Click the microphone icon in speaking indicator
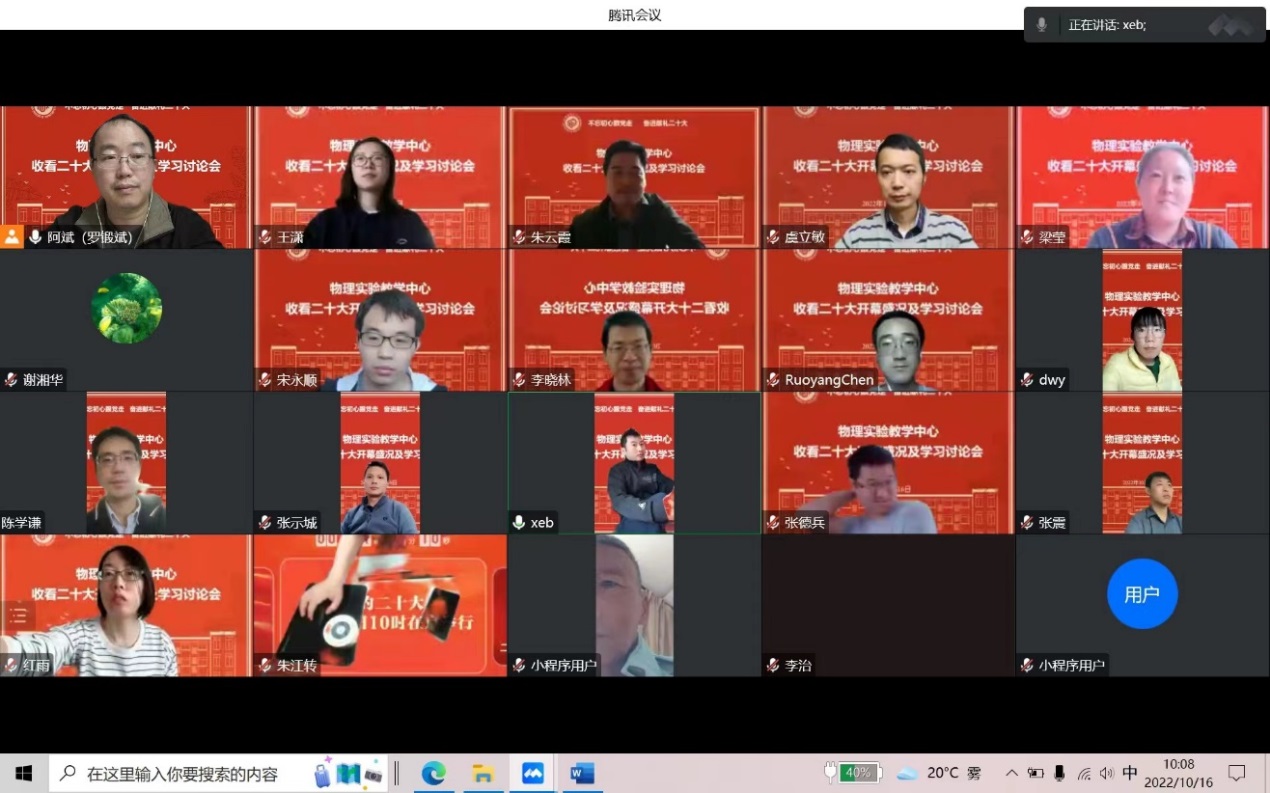This screenshot has width=1270, height=793. 1041,25
